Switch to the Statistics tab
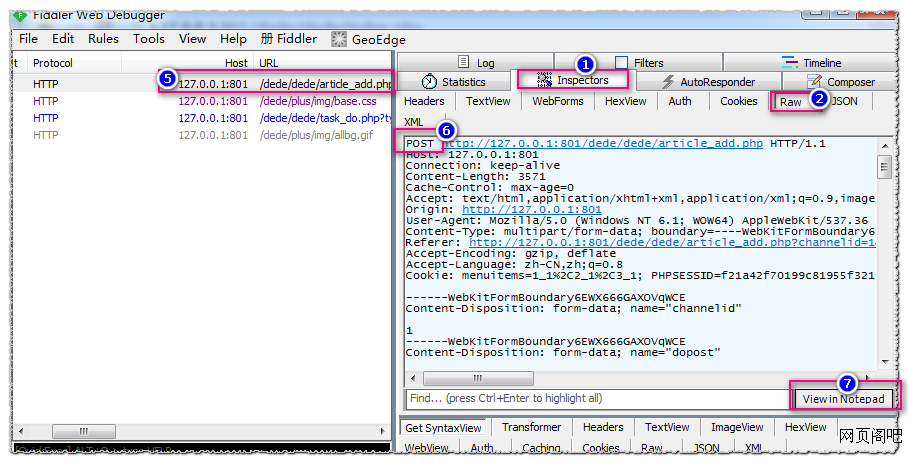Screen dimensions: 908x463 click(x=453, y=82)
